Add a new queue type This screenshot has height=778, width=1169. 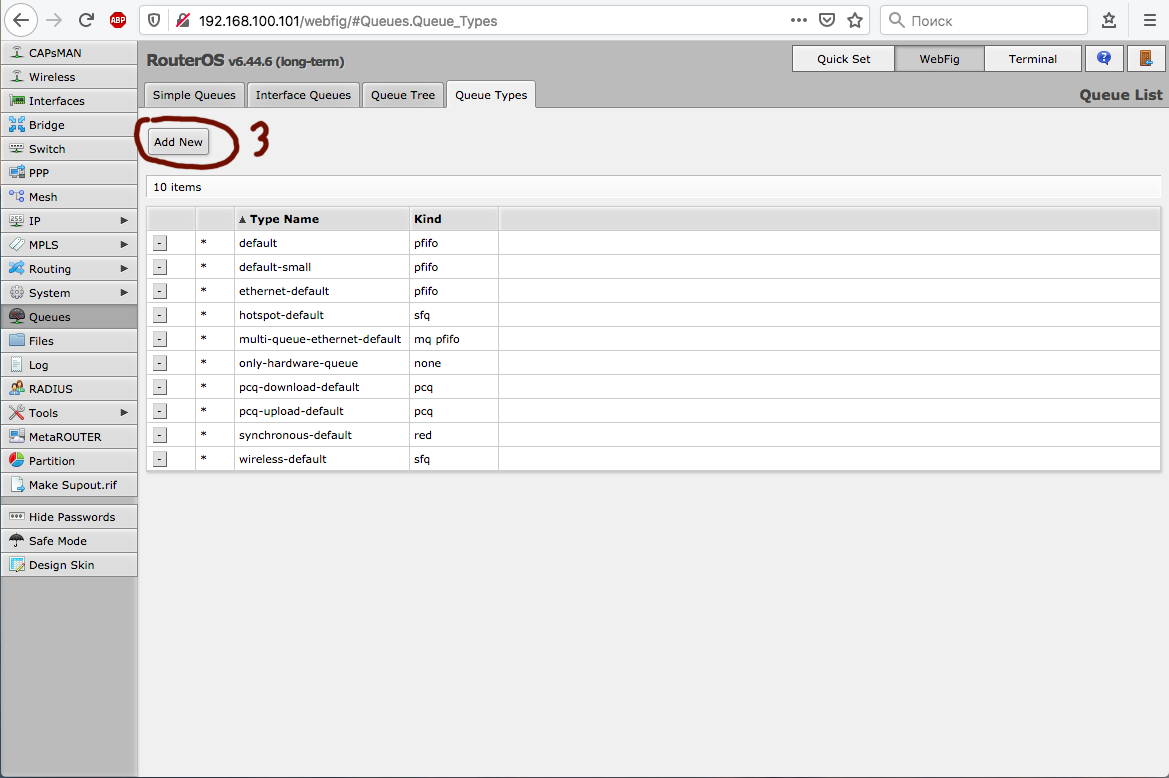tap(178, 142)
